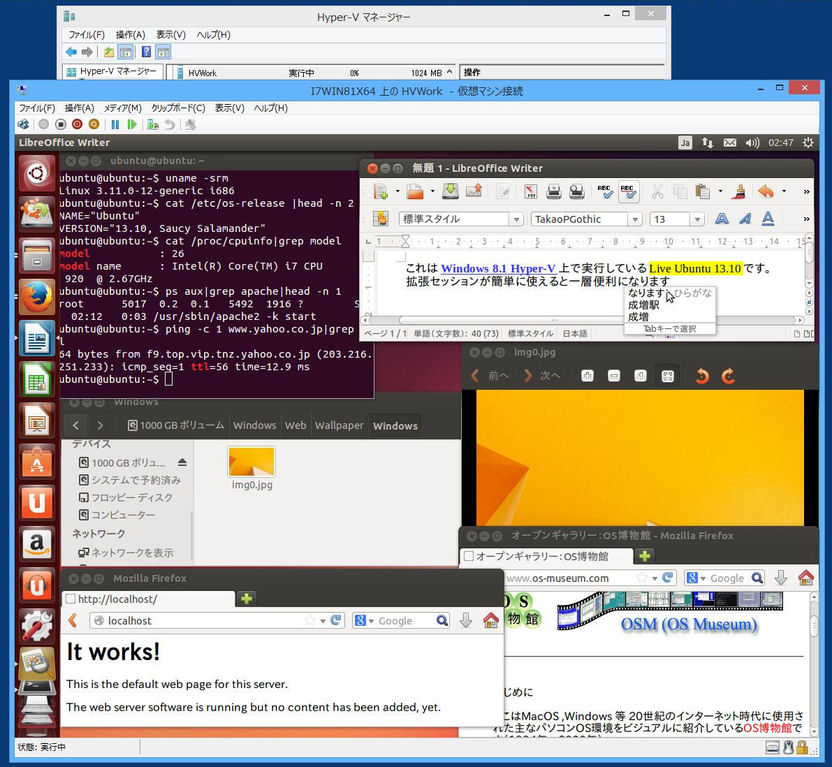Activate the Clone Formatting paintbrush
The width and height of the screenshot is (832, 767).
740,192
